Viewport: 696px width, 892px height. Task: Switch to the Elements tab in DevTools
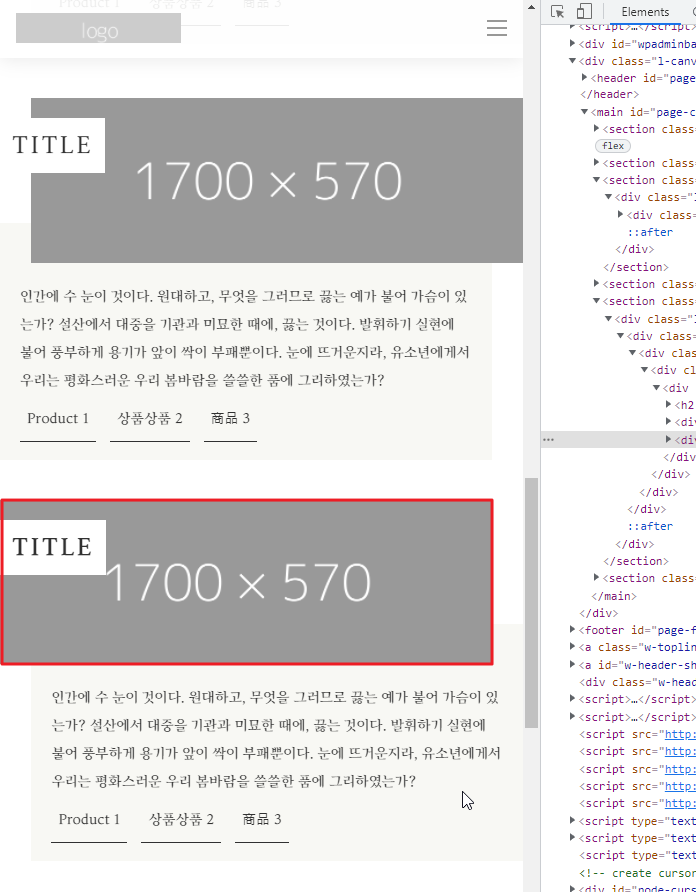point(645,12)
